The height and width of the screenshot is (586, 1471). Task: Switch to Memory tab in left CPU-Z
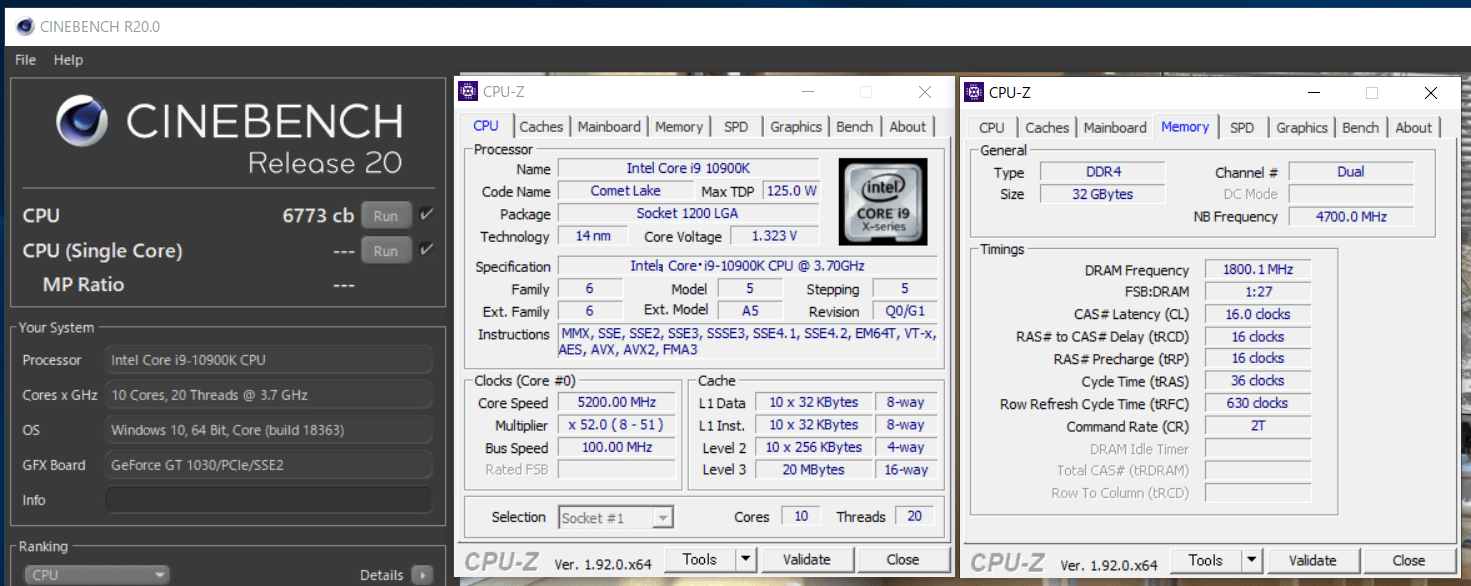point(679,126)
